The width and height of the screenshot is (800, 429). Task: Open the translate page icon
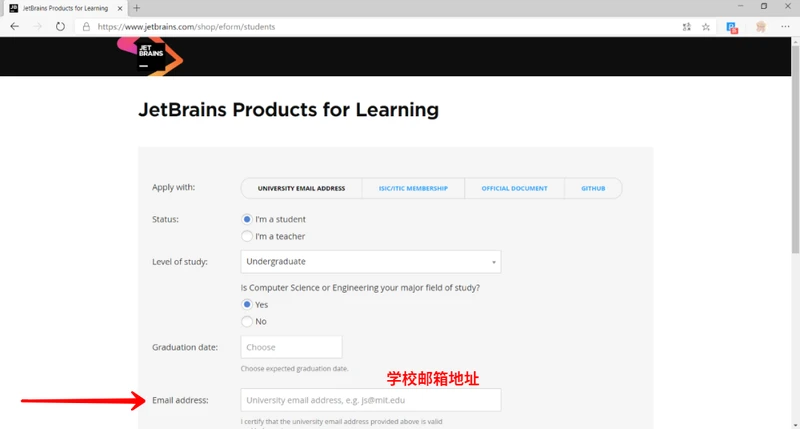coord(687,27)
